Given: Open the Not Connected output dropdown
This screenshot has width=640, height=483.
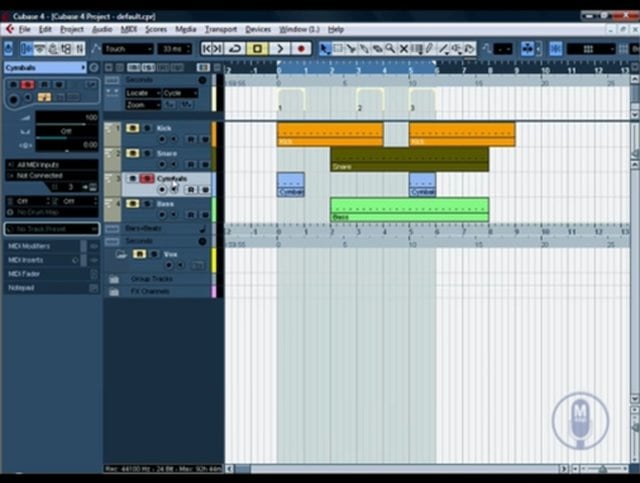Looking at the screenshot, I should click(52, 176).
